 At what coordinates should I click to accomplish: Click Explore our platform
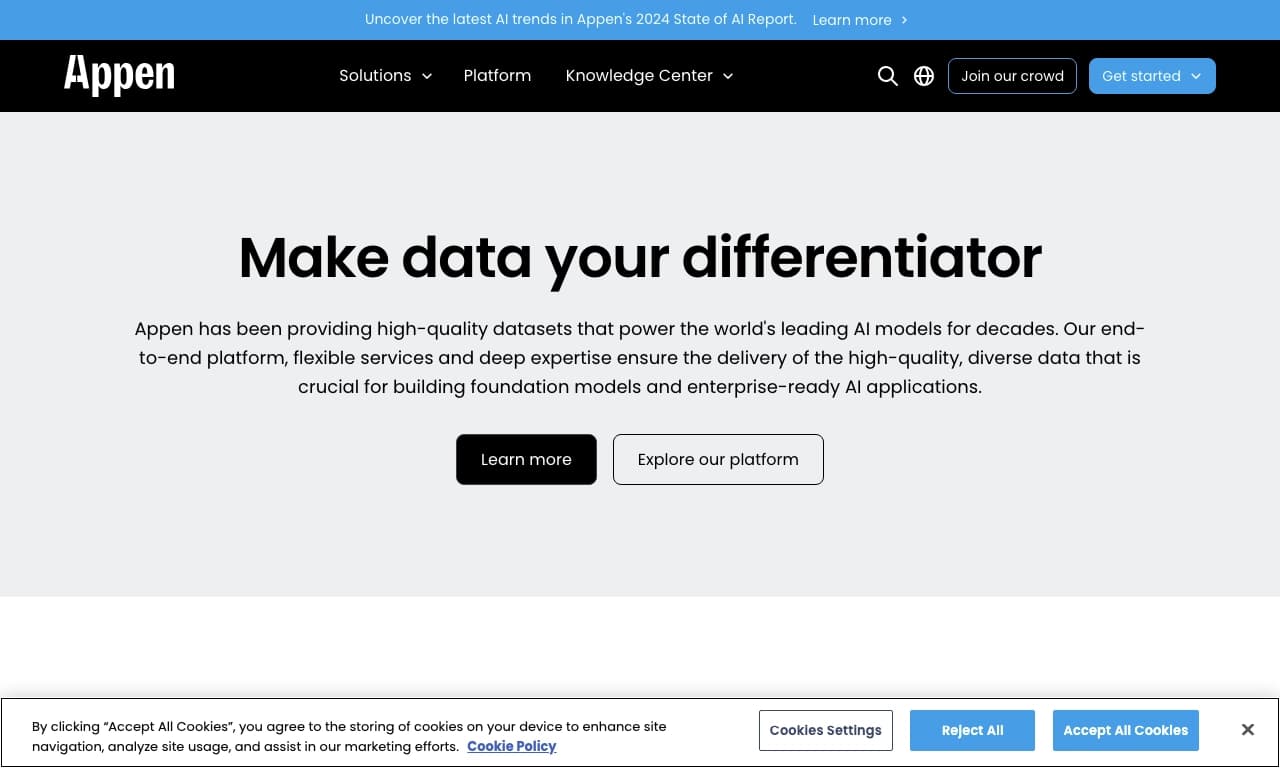(x=718, y=459)
